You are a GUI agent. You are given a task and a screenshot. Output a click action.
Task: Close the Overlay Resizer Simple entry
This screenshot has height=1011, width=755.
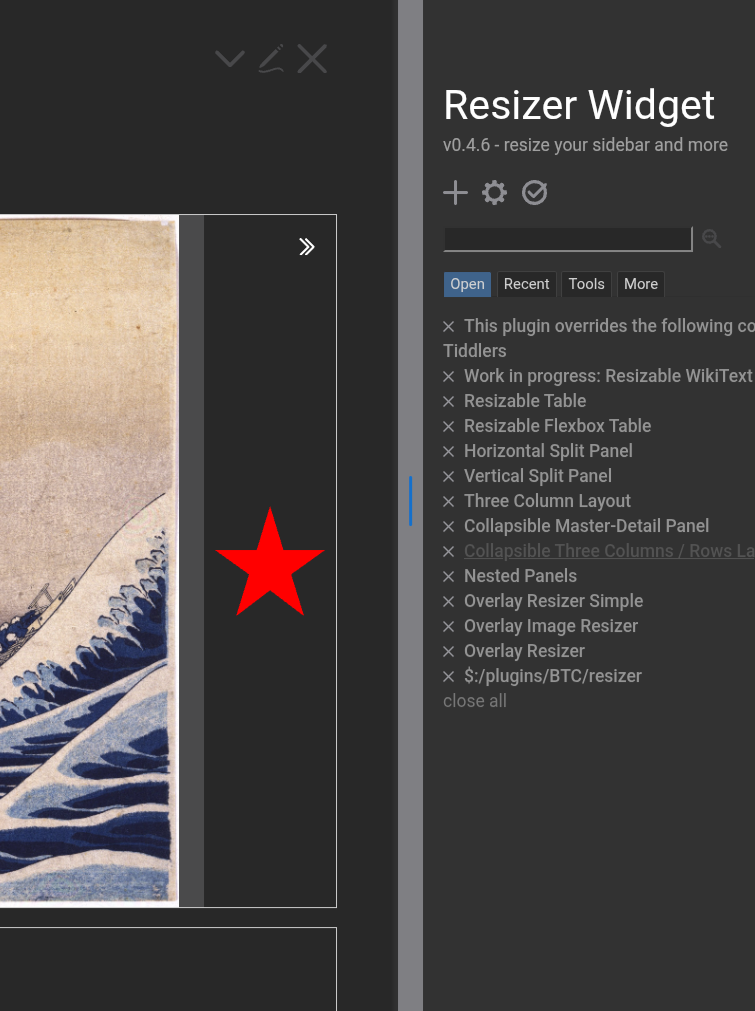(x=449, y=602)
